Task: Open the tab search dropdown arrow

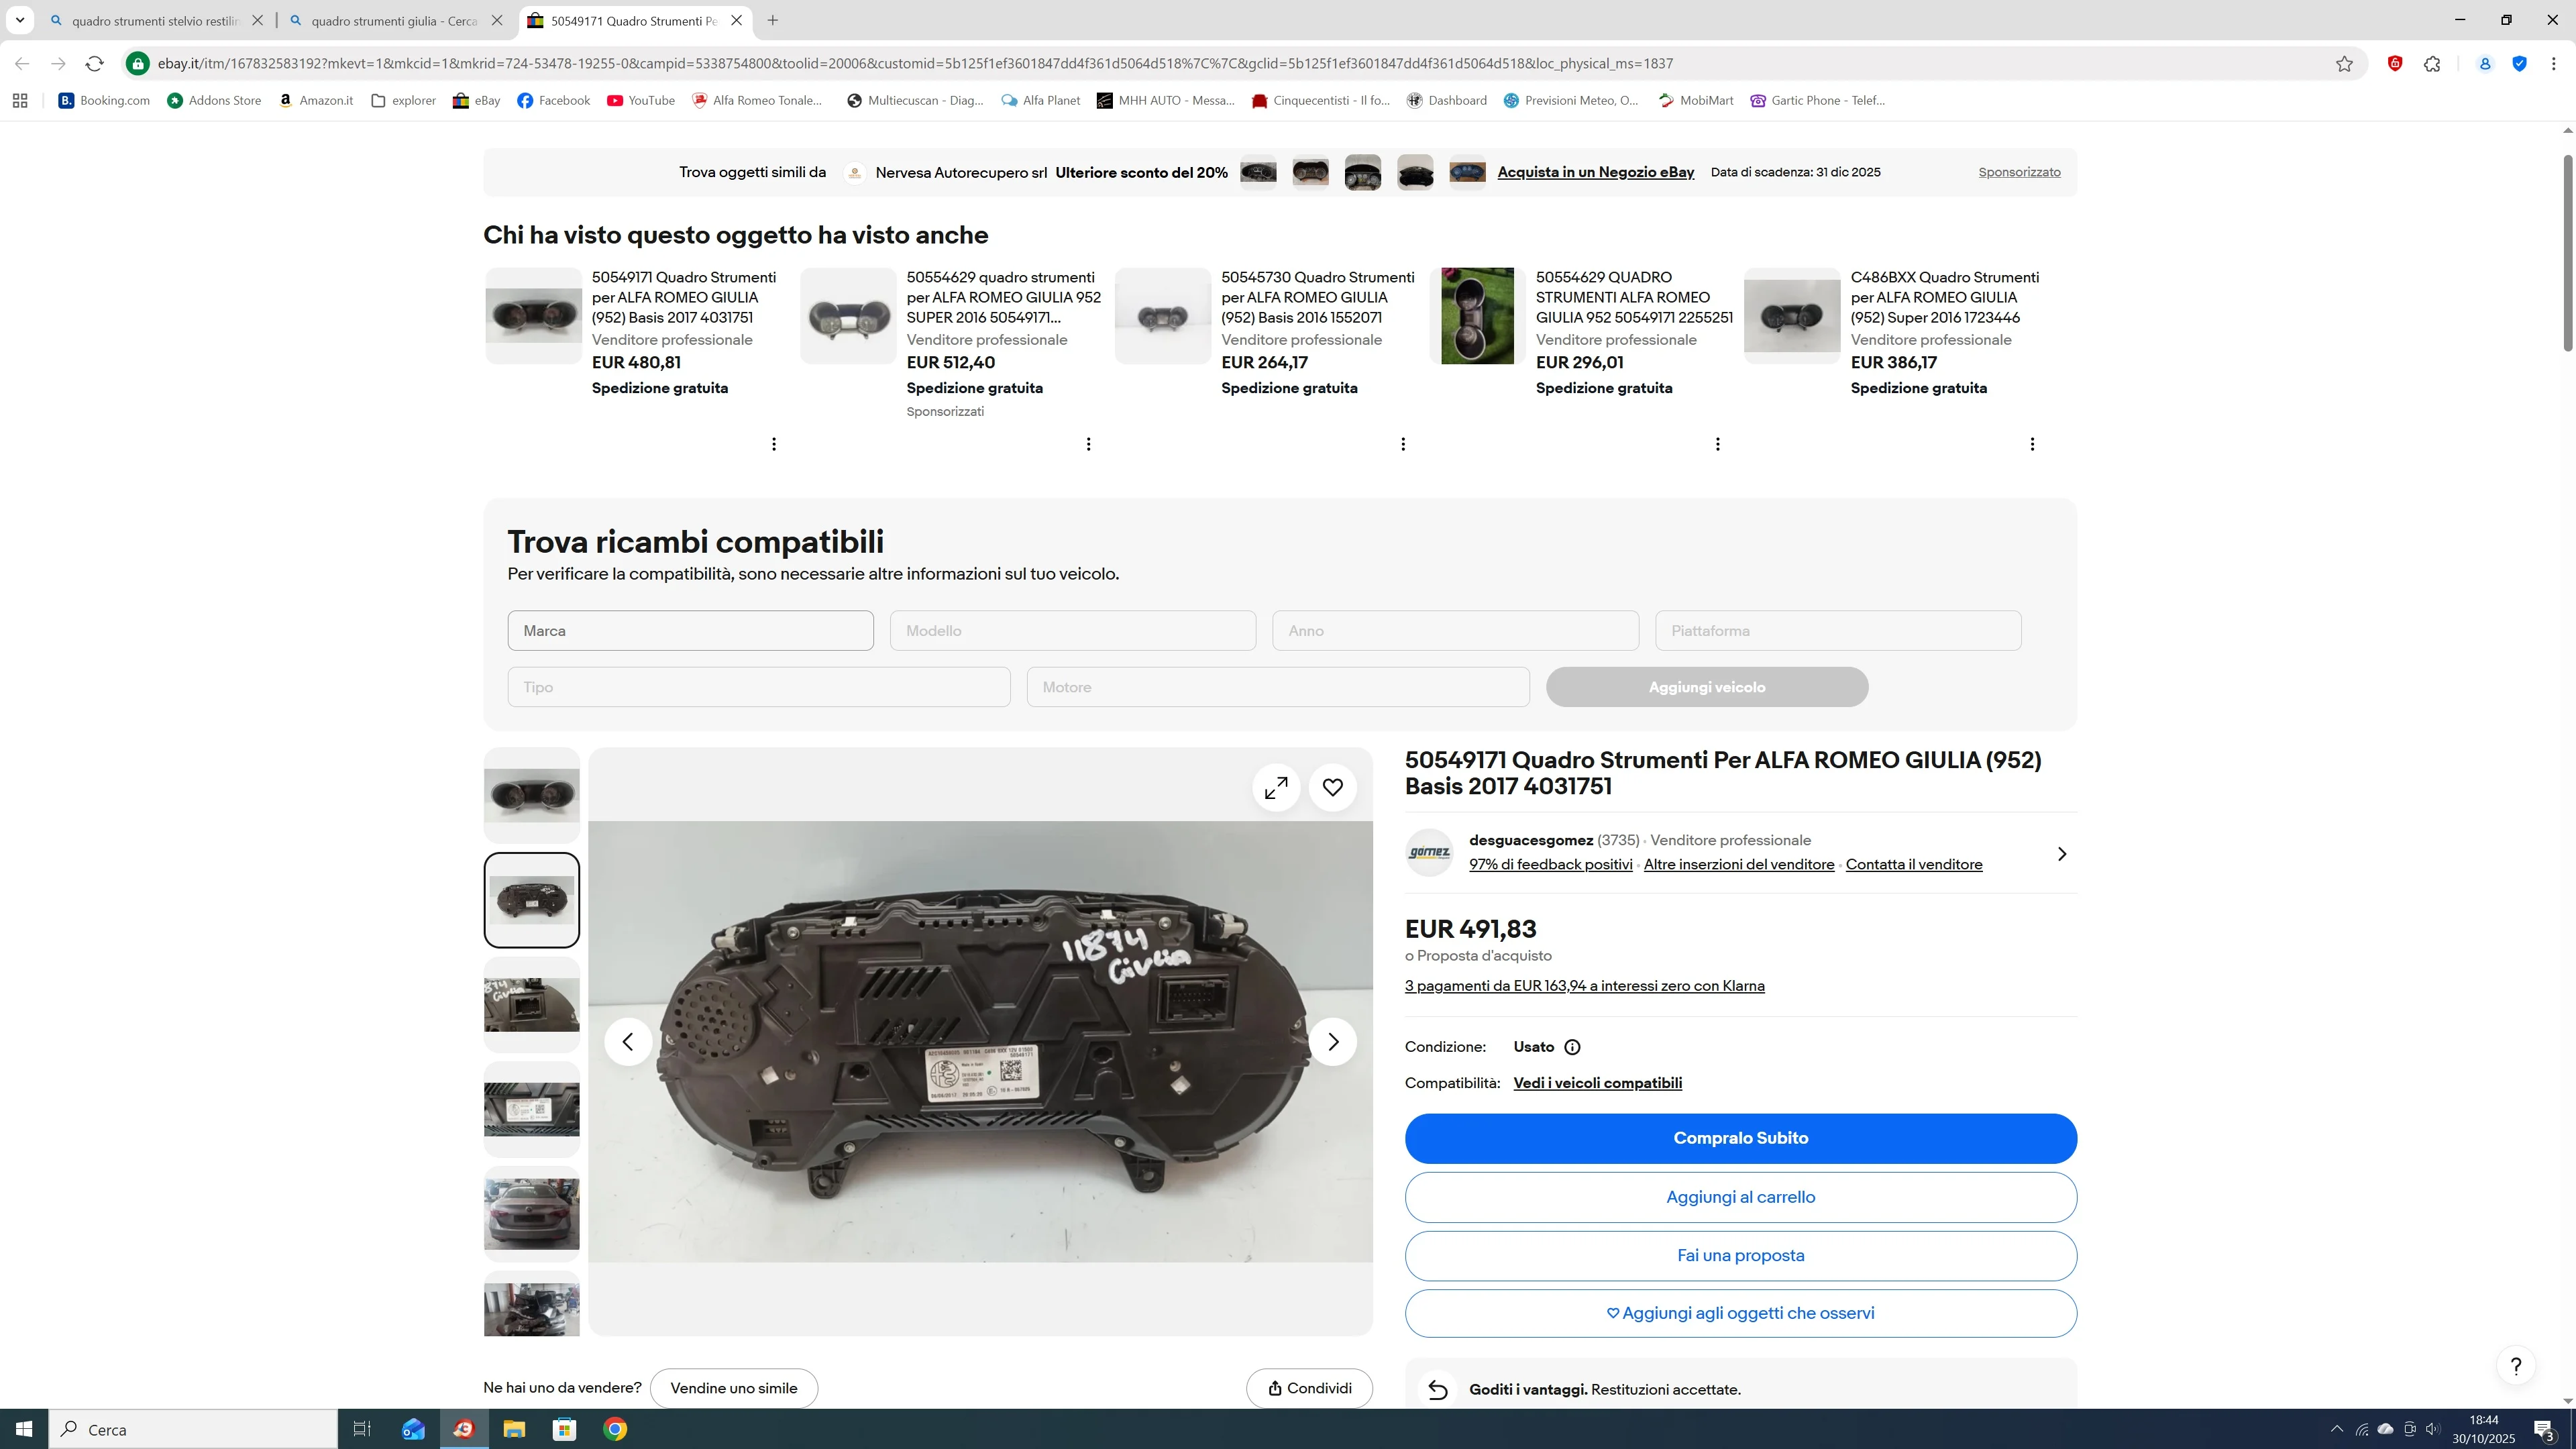Action: tap(20, 20)
